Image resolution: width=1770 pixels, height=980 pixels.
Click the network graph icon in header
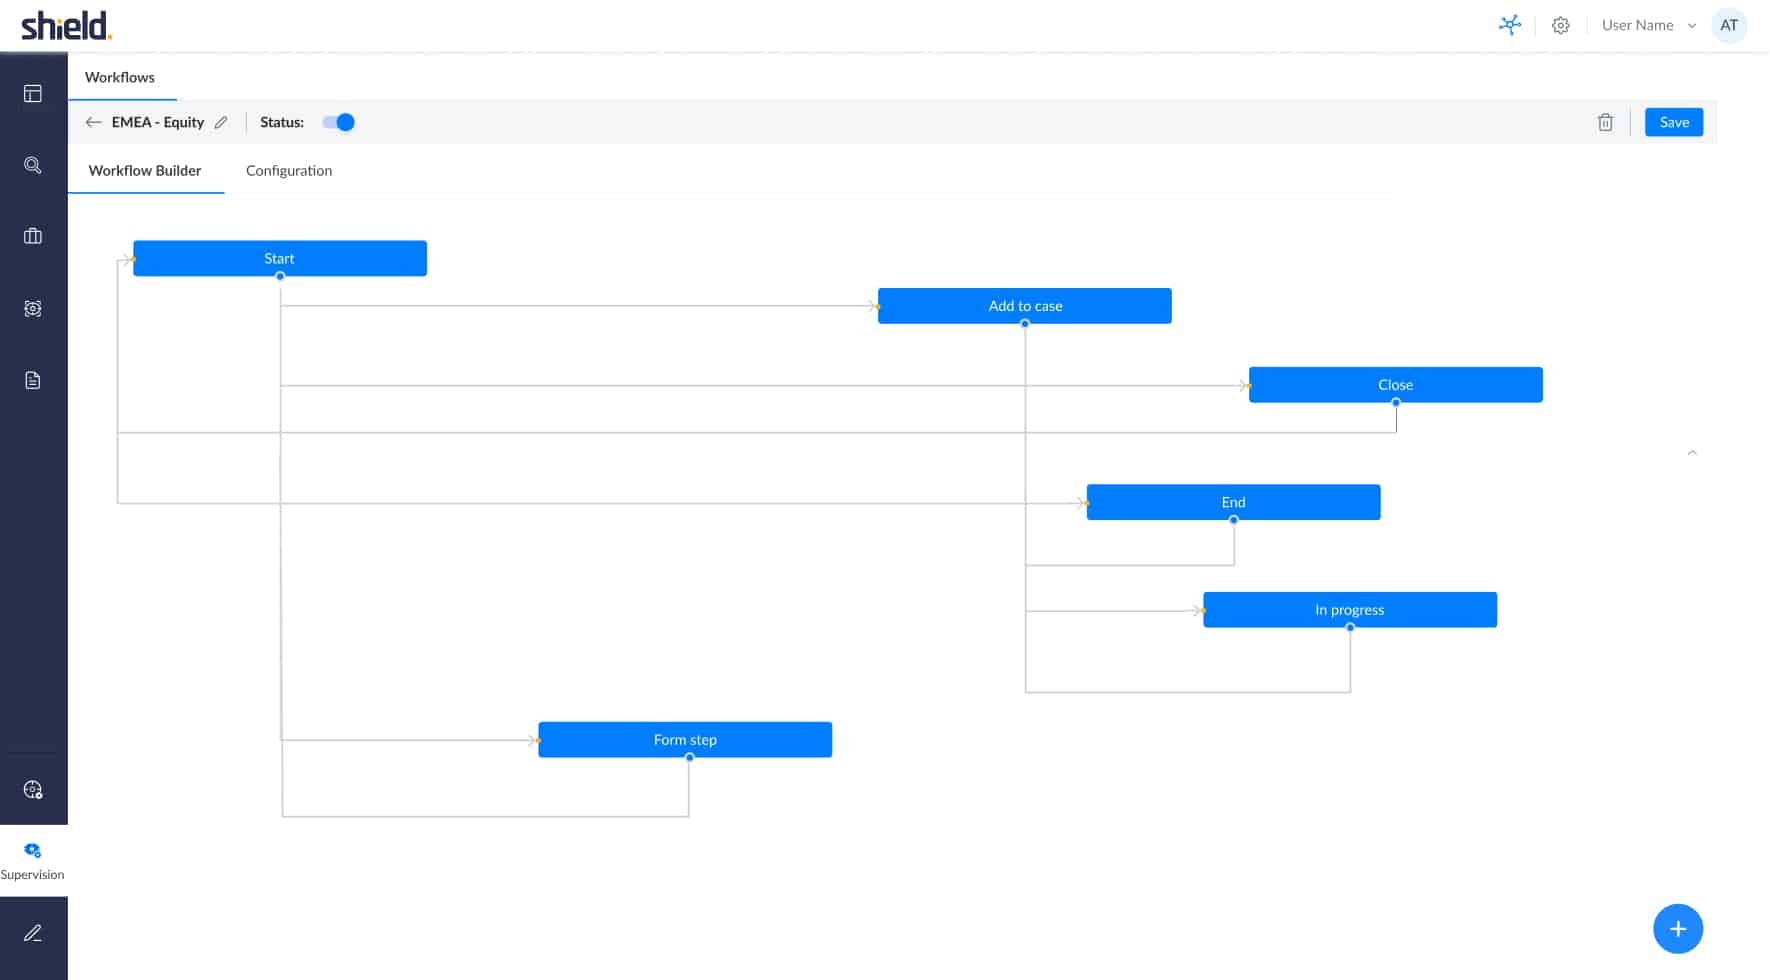pos(1510,25)
